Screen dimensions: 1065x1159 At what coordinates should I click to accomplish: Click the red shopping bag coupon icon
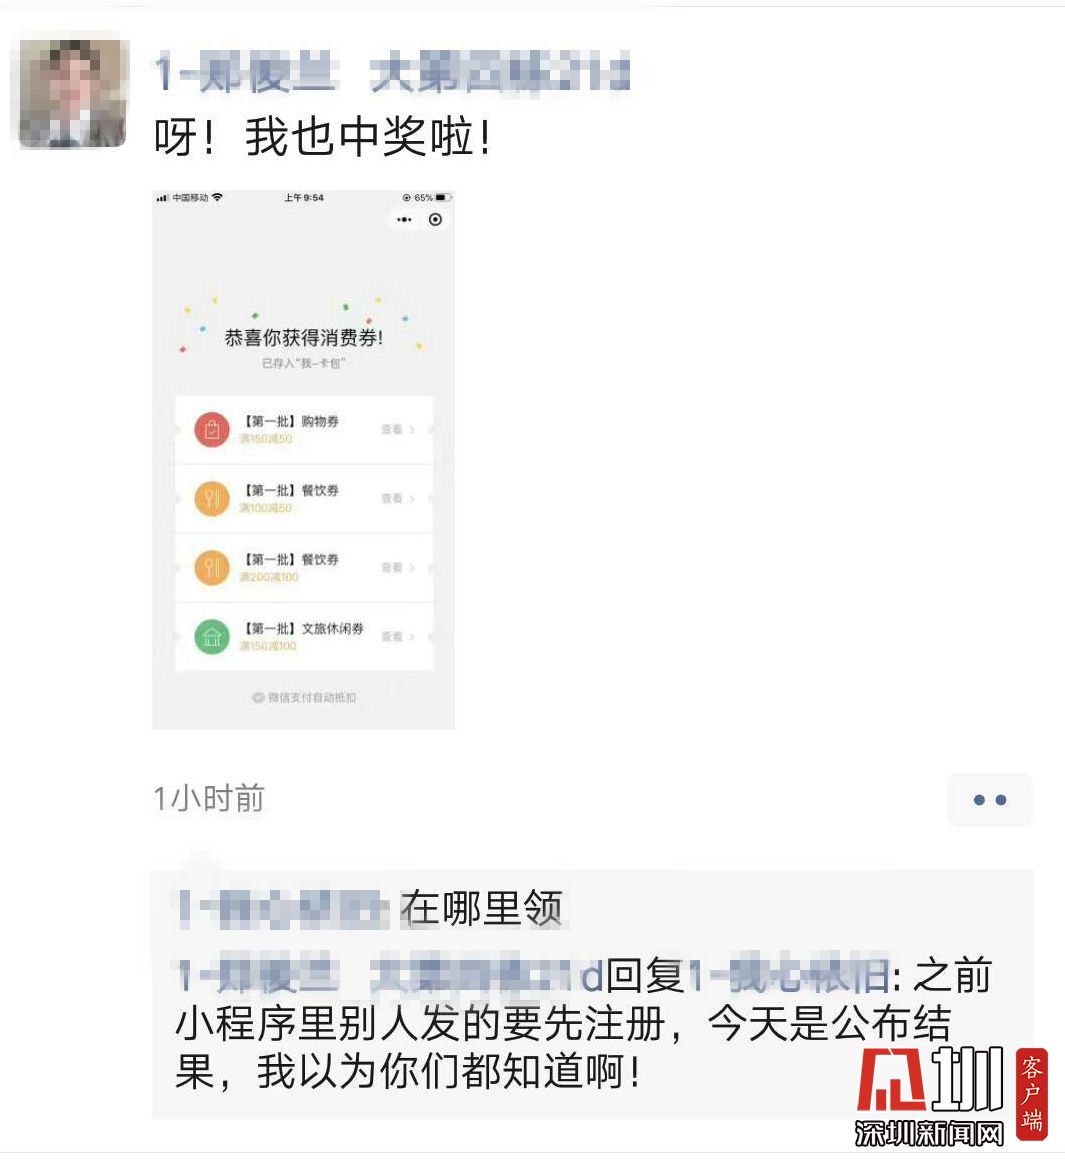212,429
